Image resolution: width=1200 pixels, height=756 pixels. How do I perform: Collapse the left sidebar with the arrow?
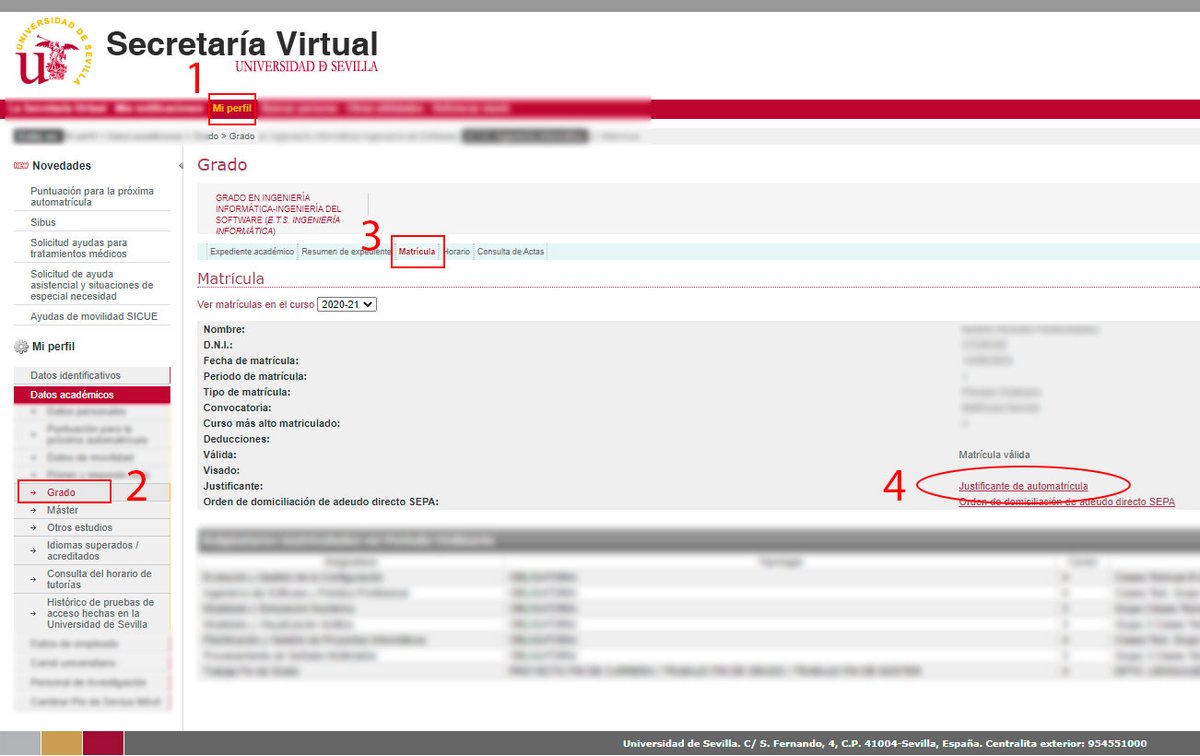point(180,166)
